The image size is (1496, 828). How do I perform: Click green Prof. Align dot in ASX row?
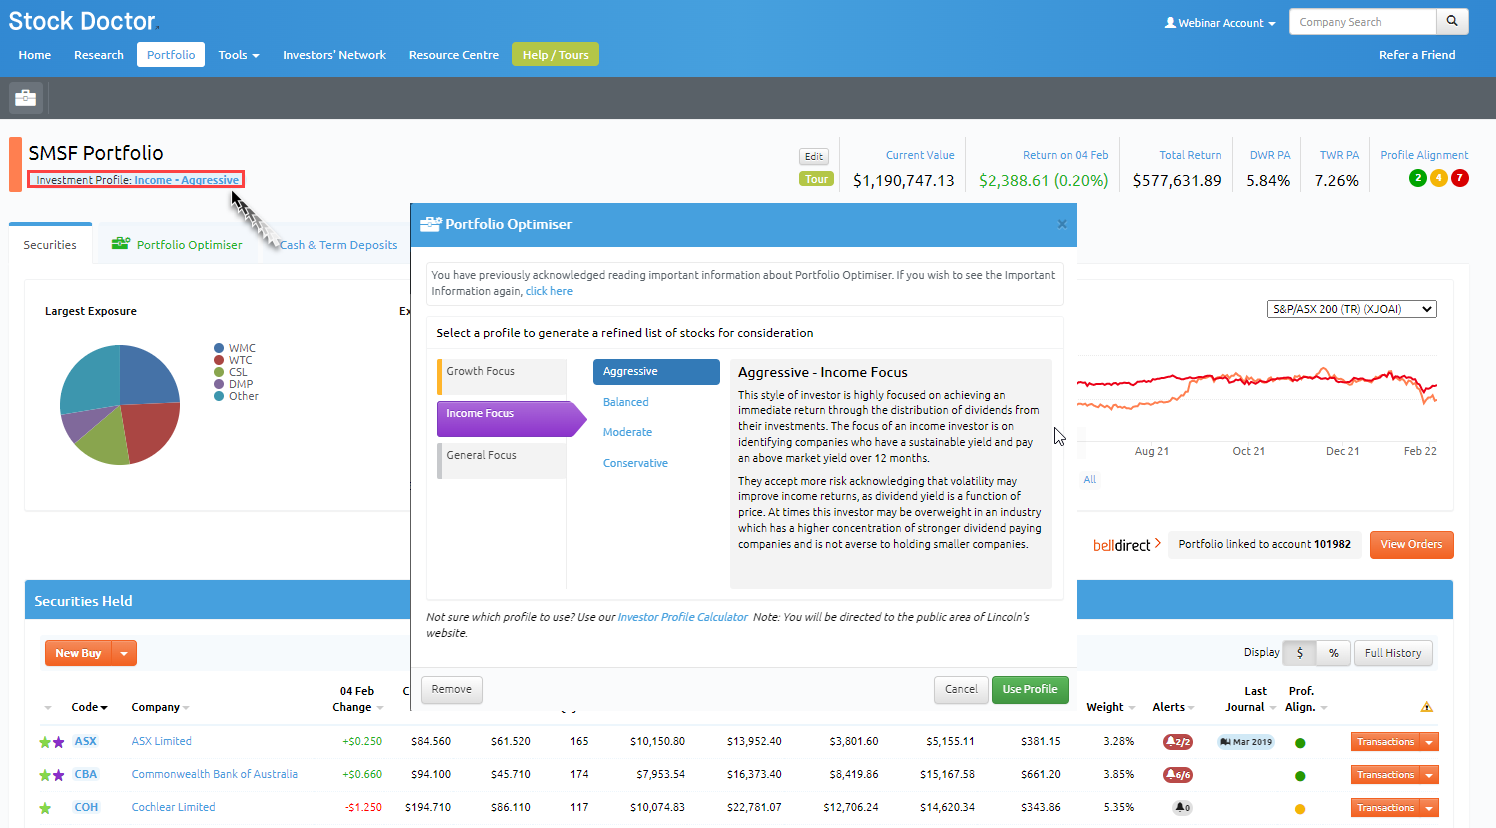click(x=1300, y=743)
